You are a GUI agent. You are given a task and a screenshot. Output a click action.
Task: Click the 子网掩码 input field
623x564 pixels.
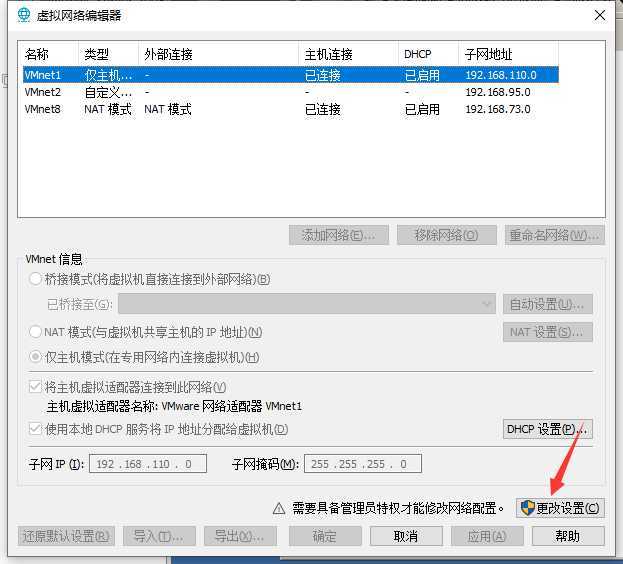[x=363, y=464]
